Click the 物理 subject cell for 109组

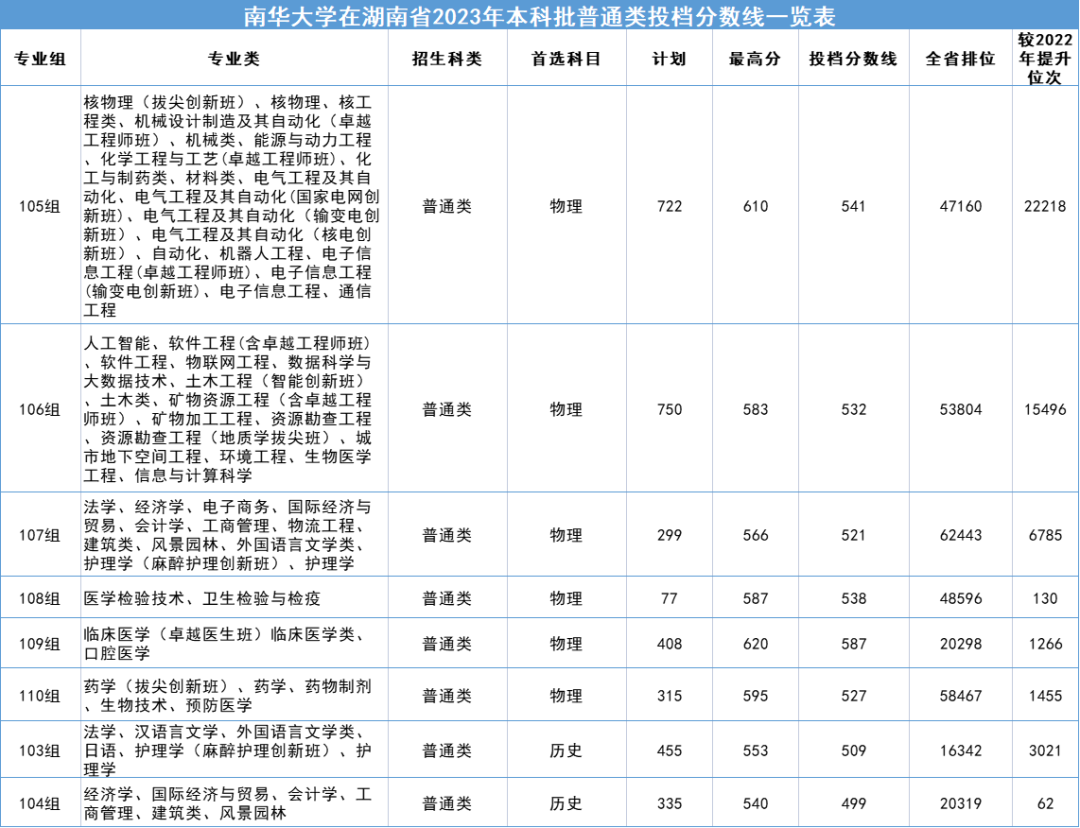(567, 644)
